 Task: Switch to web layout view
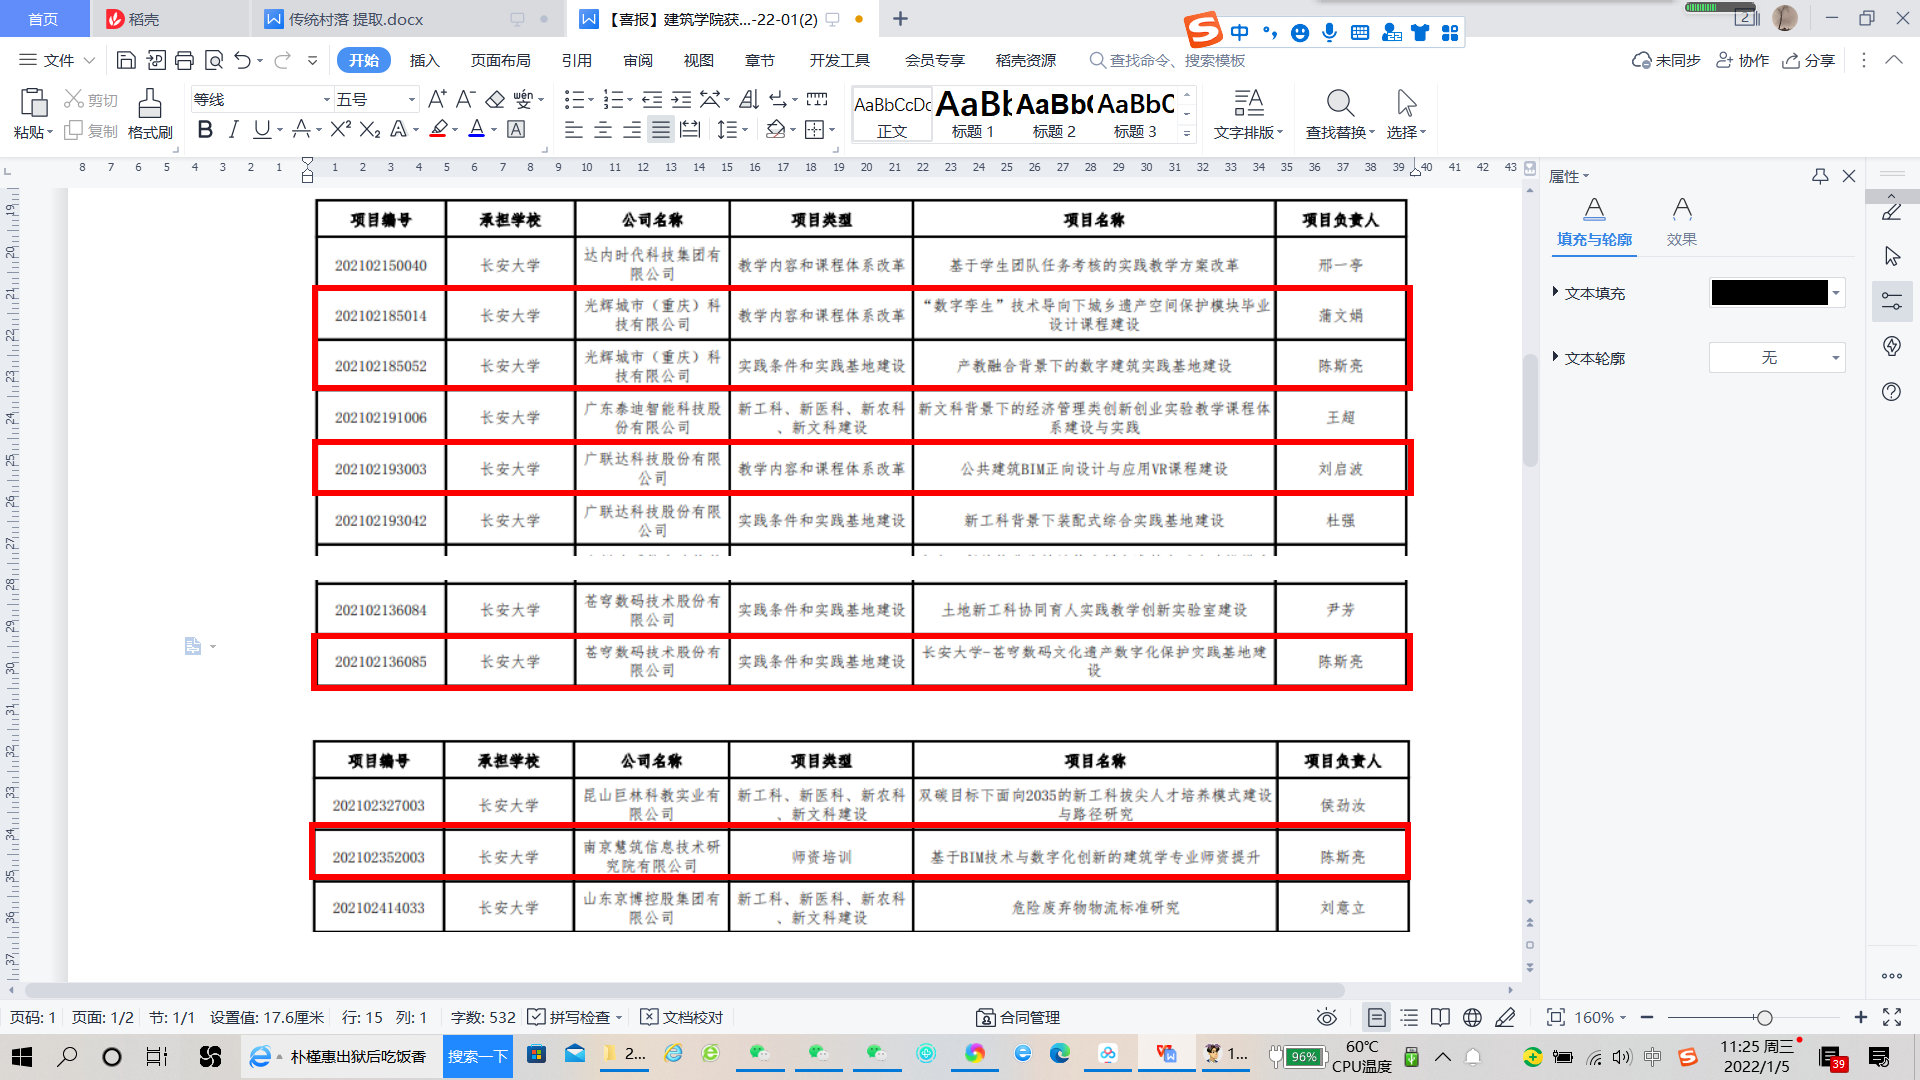pyautogui.click(x=1472, y=1017)
